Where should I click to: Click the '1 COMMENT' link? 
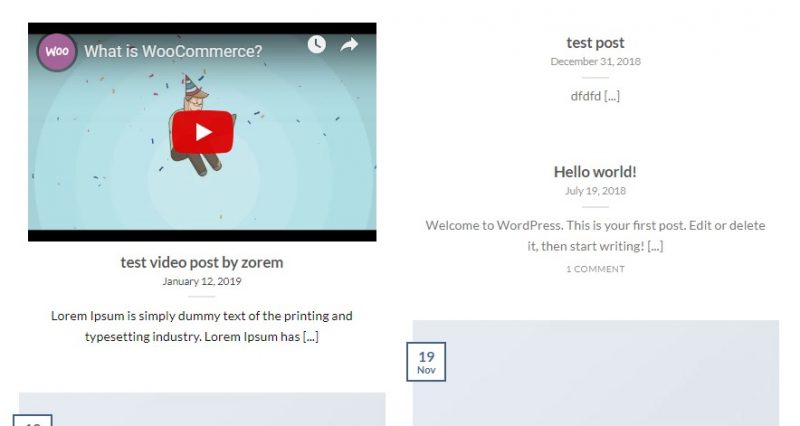tap(595, 269)
